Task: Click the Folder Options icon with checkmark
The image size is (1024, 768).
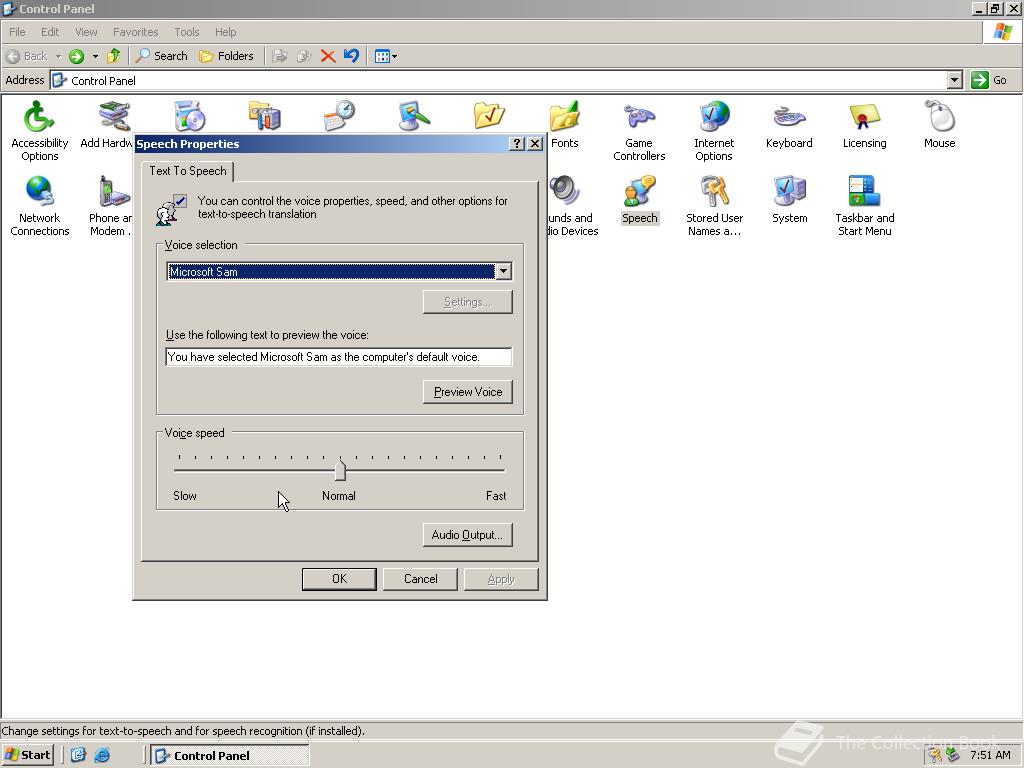Action: (x=489, y=116)
